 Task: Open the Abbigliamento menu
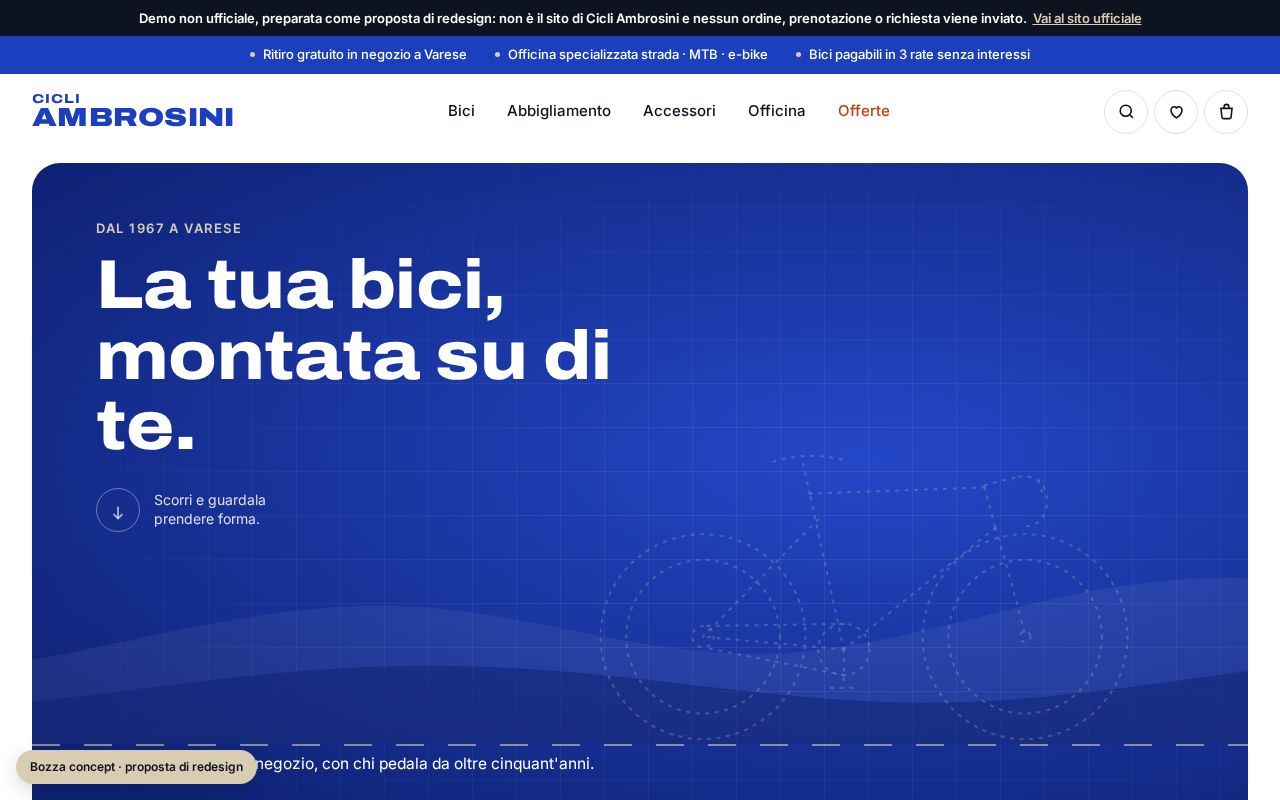click(559, 111)
